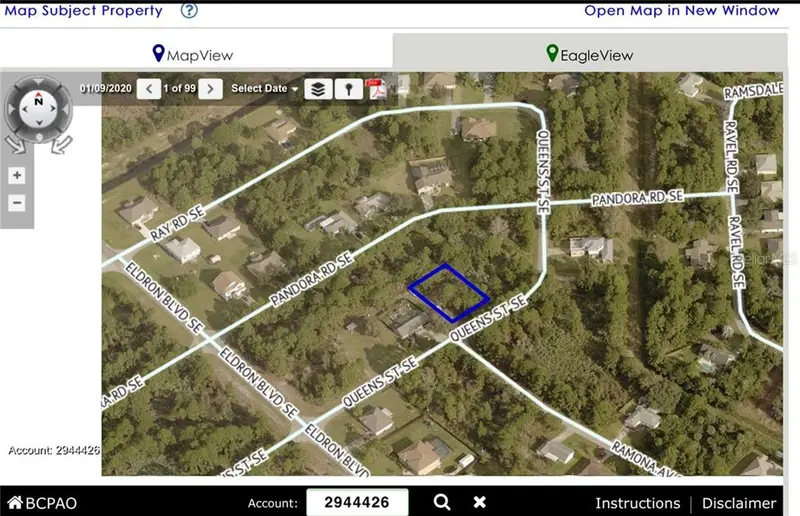Screen dimensions: 800x516
Task: Click the RAMONA AV street label
Action: 646,459
